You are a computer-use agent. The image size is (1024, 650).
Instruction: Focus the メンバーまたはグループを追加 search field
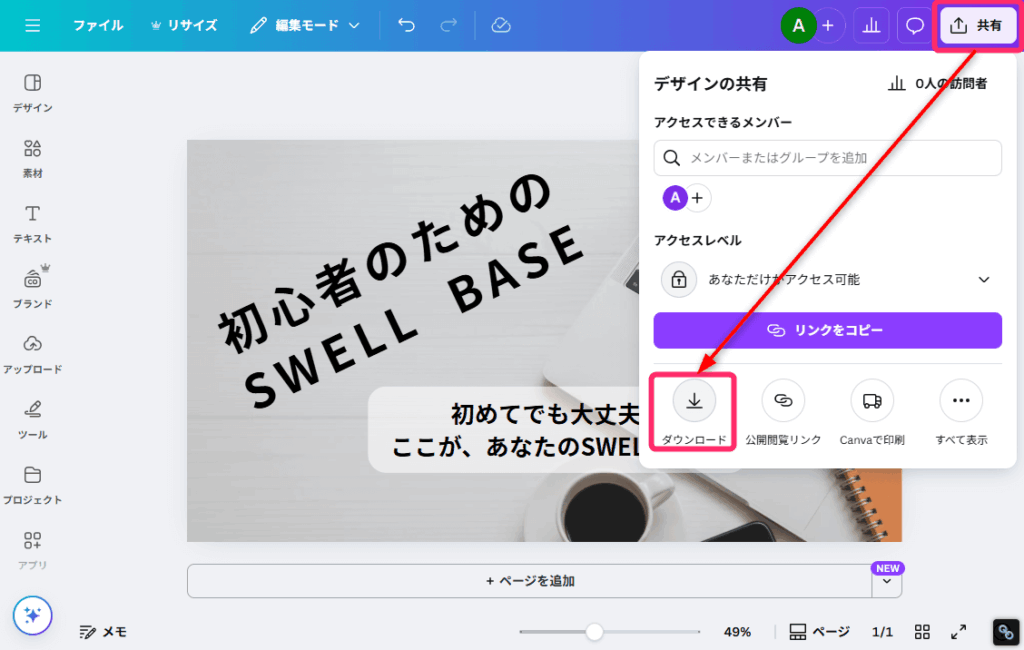coord(827,157)
